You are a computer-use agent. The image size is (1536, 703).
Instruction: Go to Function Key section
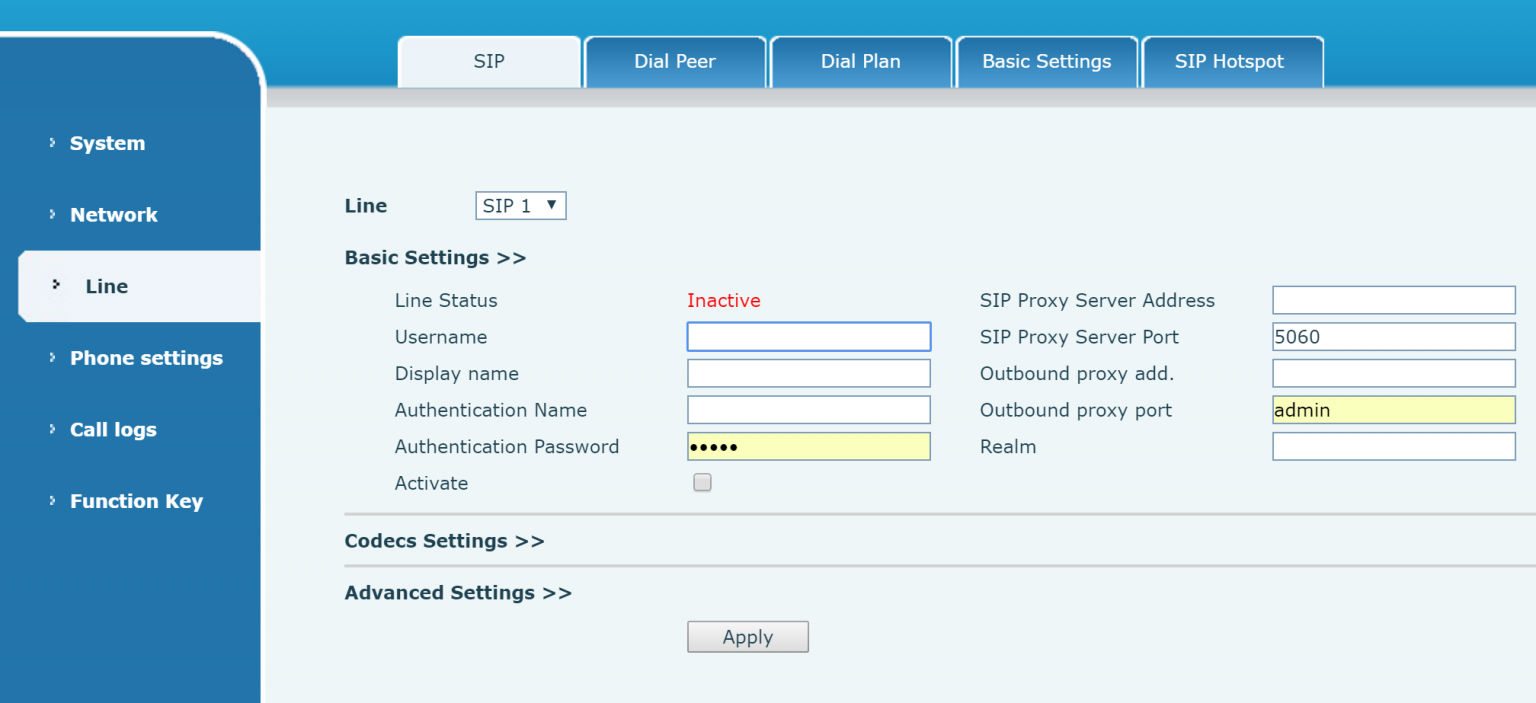coord(136,502)
